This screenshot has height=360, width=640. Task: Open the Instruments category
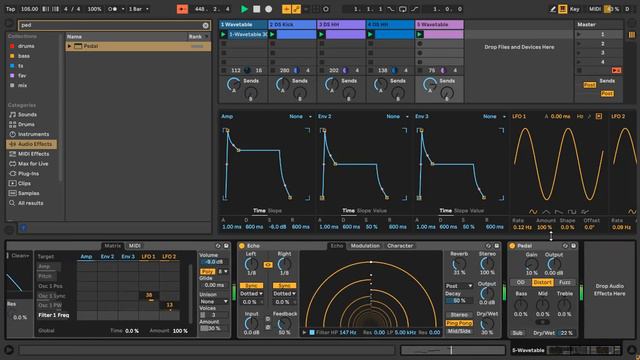[33, 134]
